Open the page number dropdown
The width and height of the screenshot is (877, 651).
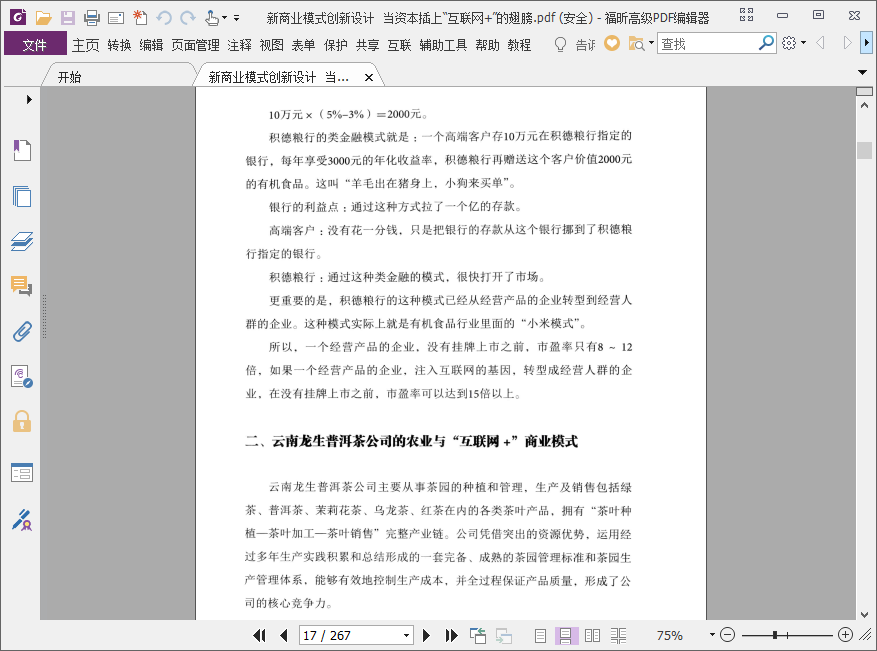[406, 635]
